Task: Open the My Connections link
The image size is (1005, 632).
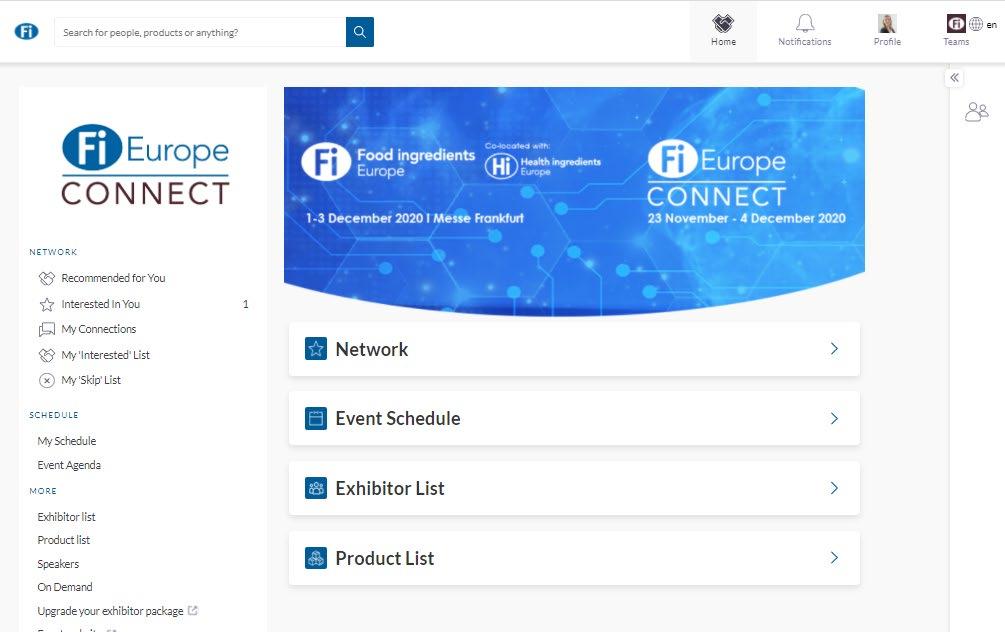Action: point(99,329)
